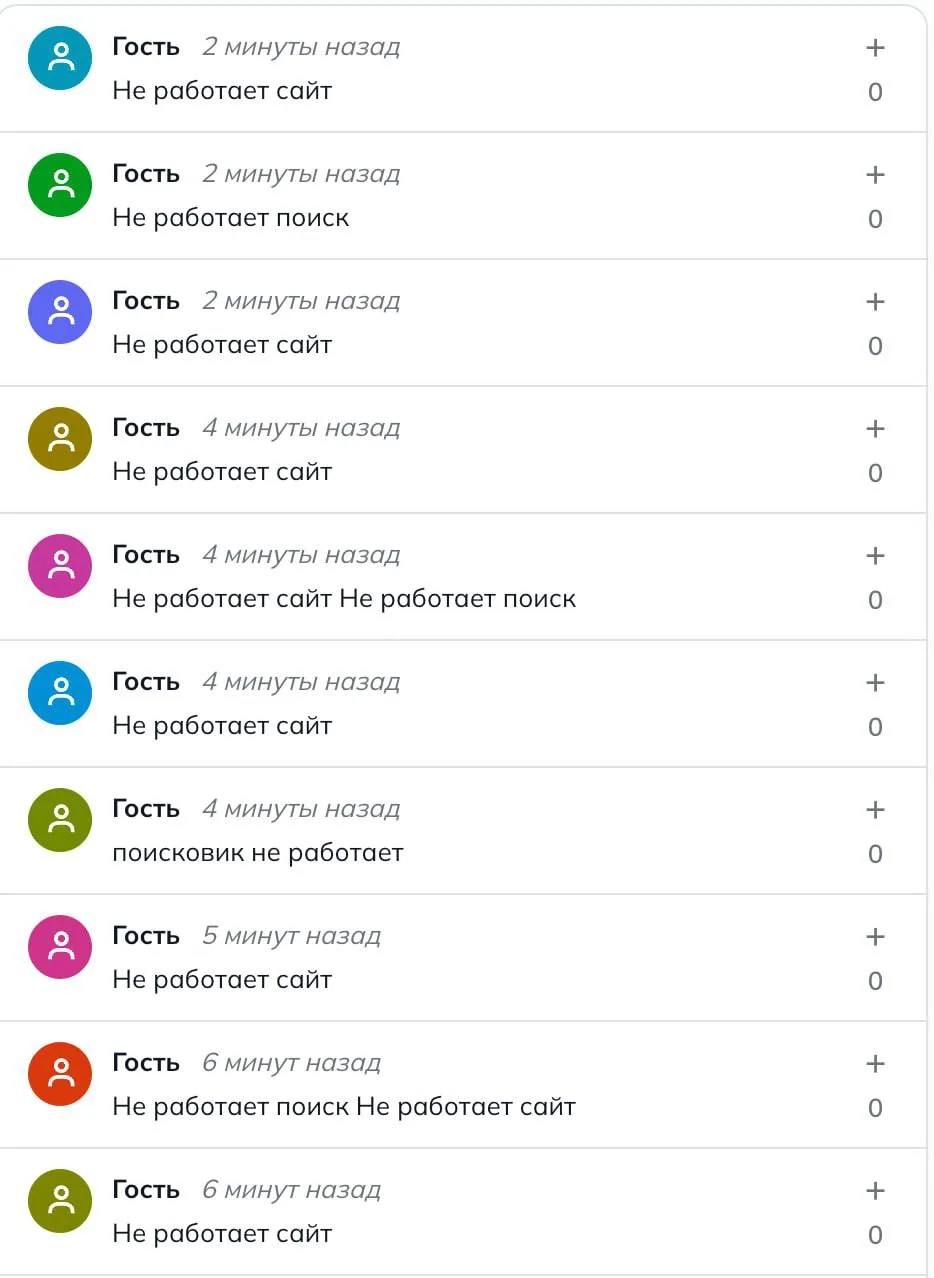Click the olive avatar beside 'поисковик не работает'
The image size is (934, 1278).
pyautogui.click(x=60, y=820)
